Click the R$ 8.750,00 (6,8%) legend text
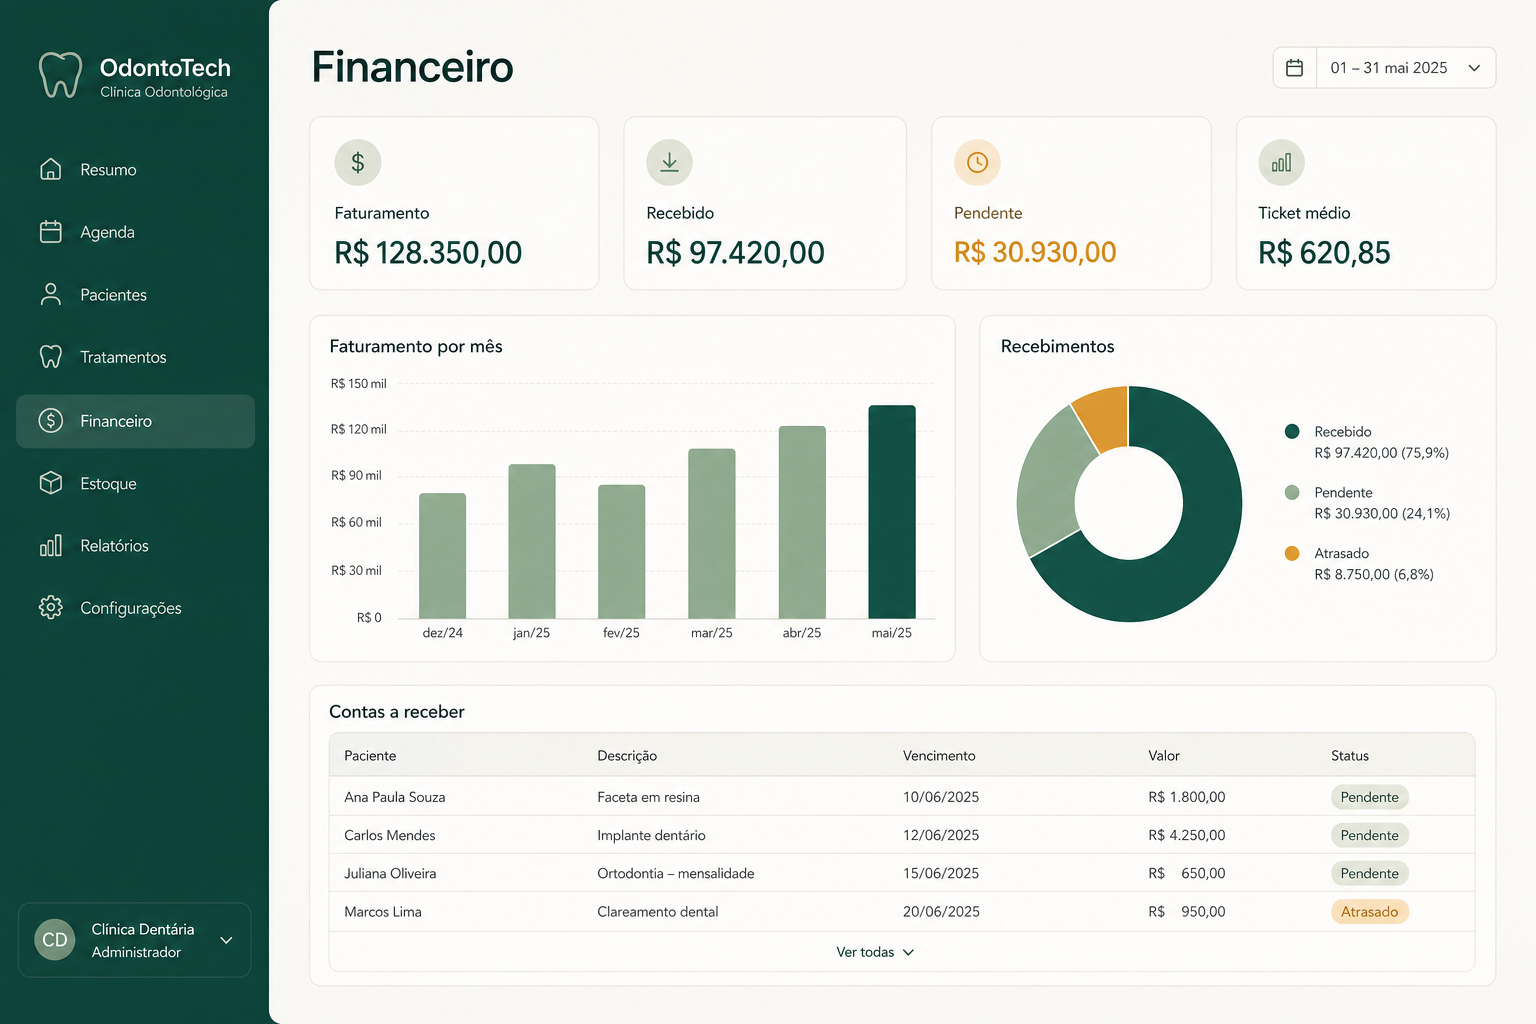The image size is (1536, 1024). pyautogui.click(x=1374, y=574)
